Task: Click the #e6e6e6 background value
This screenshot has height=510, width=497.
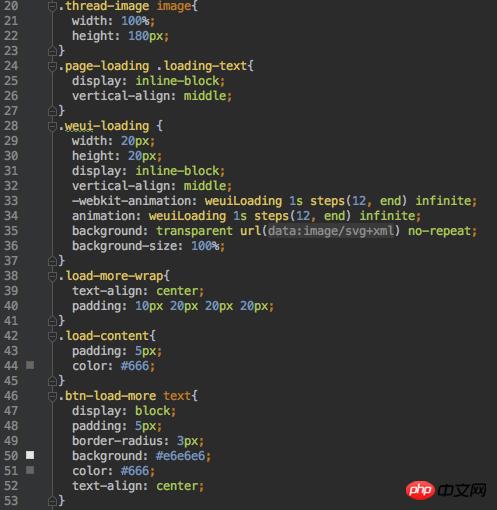Action: [x=180, y=456]
